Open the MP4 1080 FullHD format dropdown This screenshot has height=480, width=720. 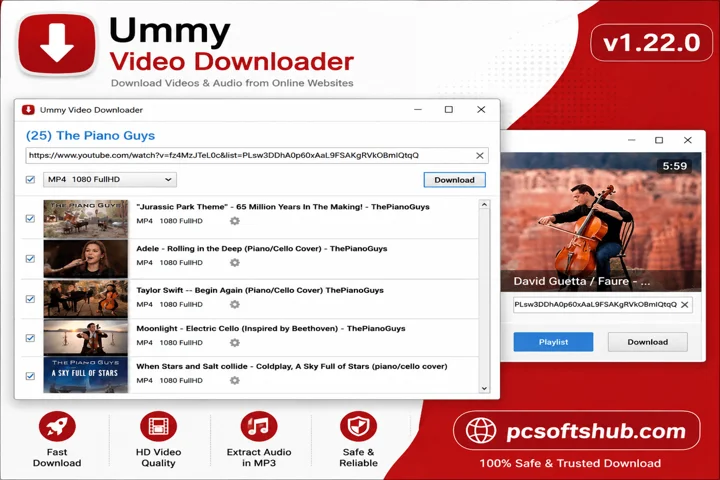(110, 180)
